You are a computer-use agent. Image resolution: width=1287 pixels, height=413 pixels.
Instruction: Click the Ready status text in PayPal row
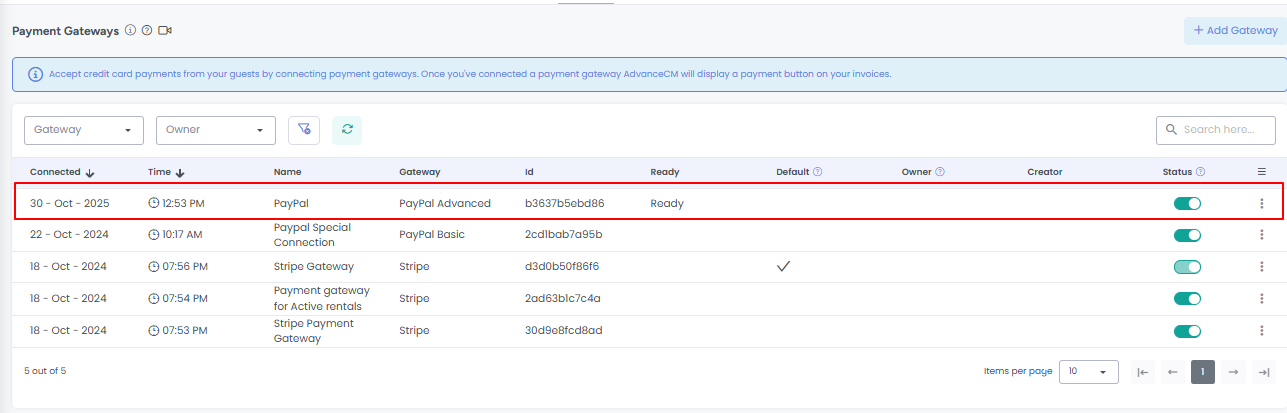[667, 203]
